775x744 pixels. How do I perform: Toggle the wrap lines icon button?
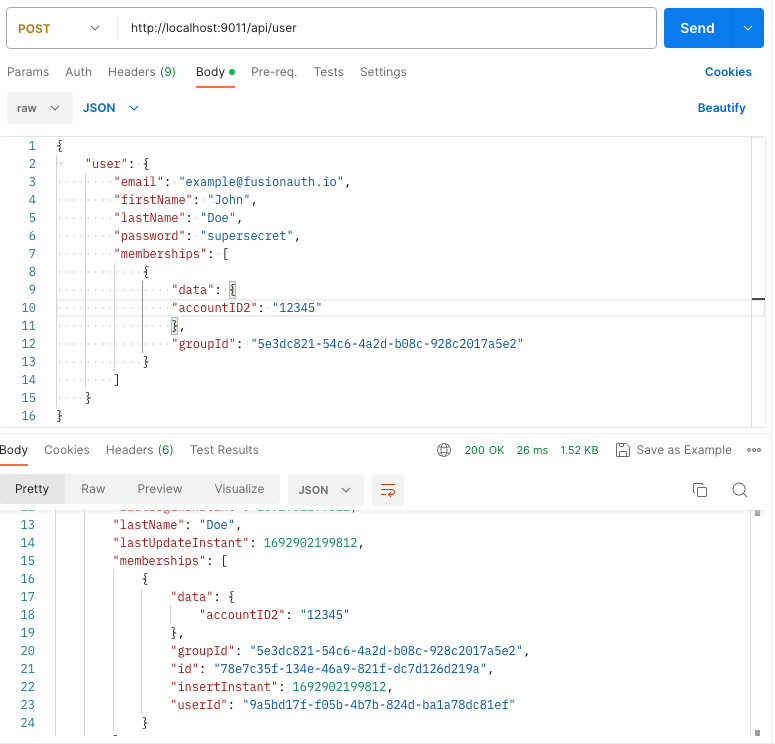point(387,490)
